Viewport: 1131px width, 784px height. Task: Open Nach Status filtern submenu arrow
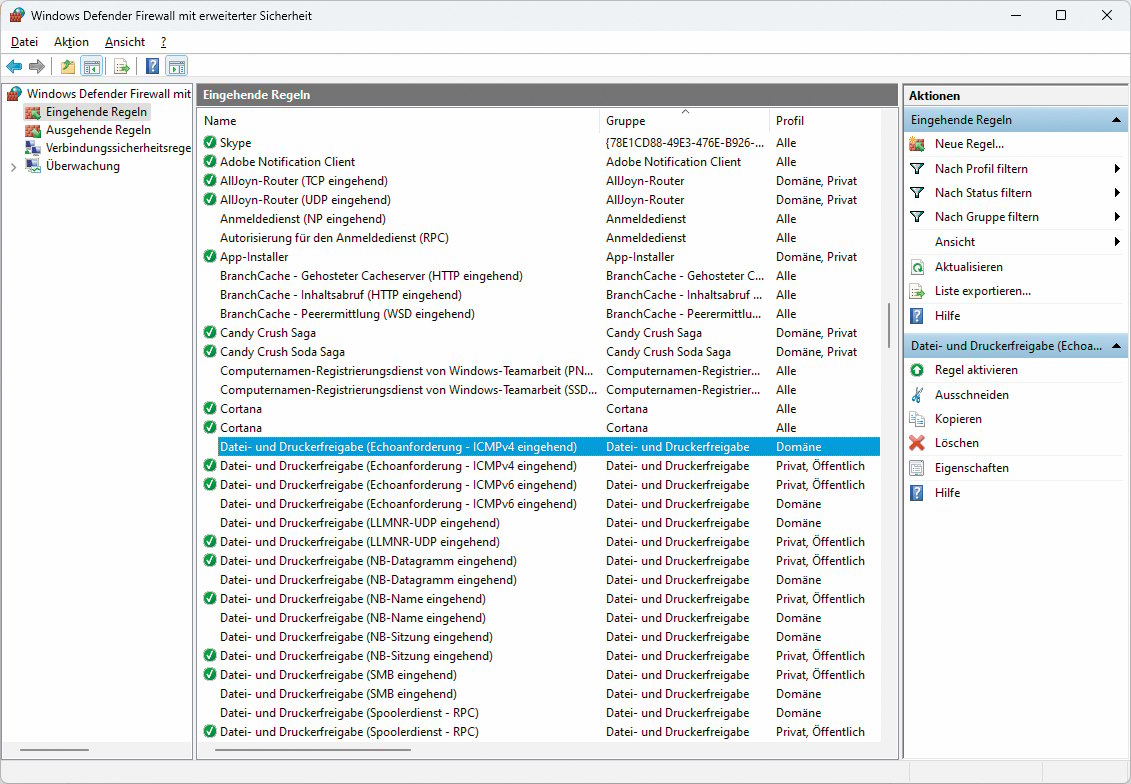pyautogui.click(x=1117, y=193)
